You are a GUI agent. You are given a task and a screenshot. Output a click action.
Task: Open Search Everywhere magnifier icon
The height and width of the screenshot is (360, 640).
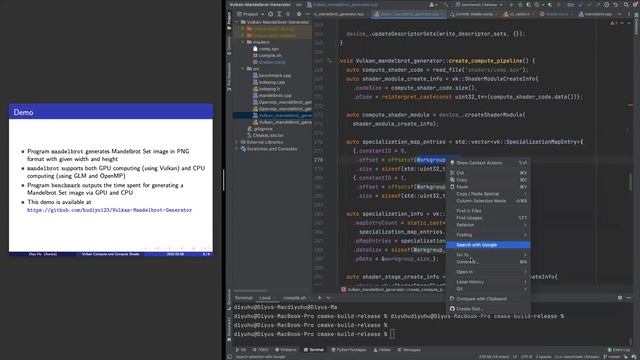coord(626,4)
